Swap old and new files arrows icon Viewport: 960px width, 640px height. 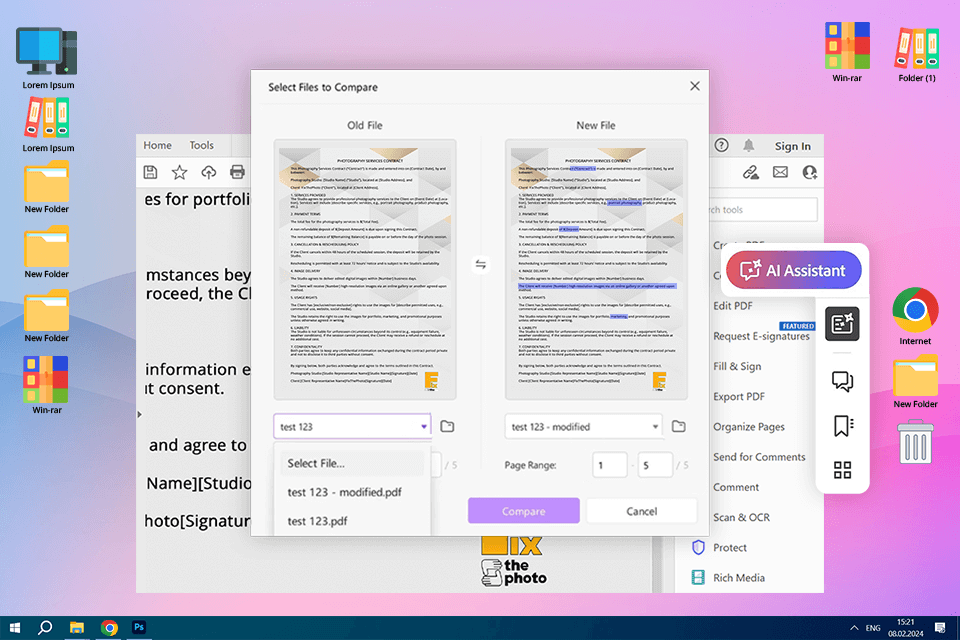481,264
